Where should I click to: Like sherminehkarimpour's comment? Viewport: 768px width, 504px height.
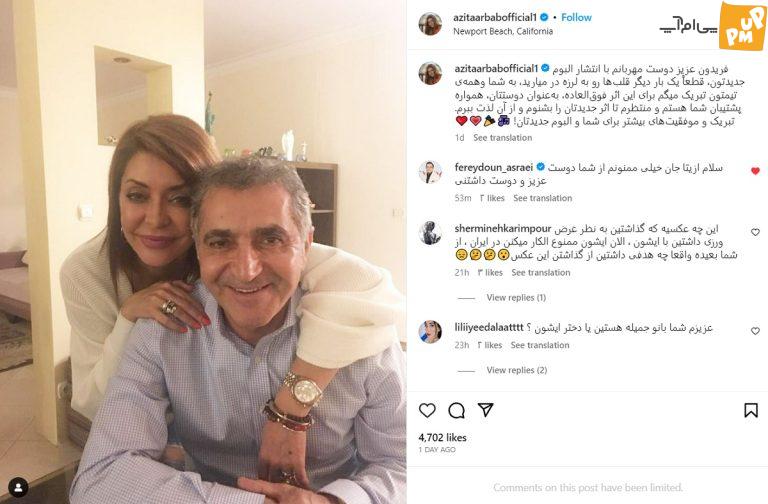tap(755, 232)
